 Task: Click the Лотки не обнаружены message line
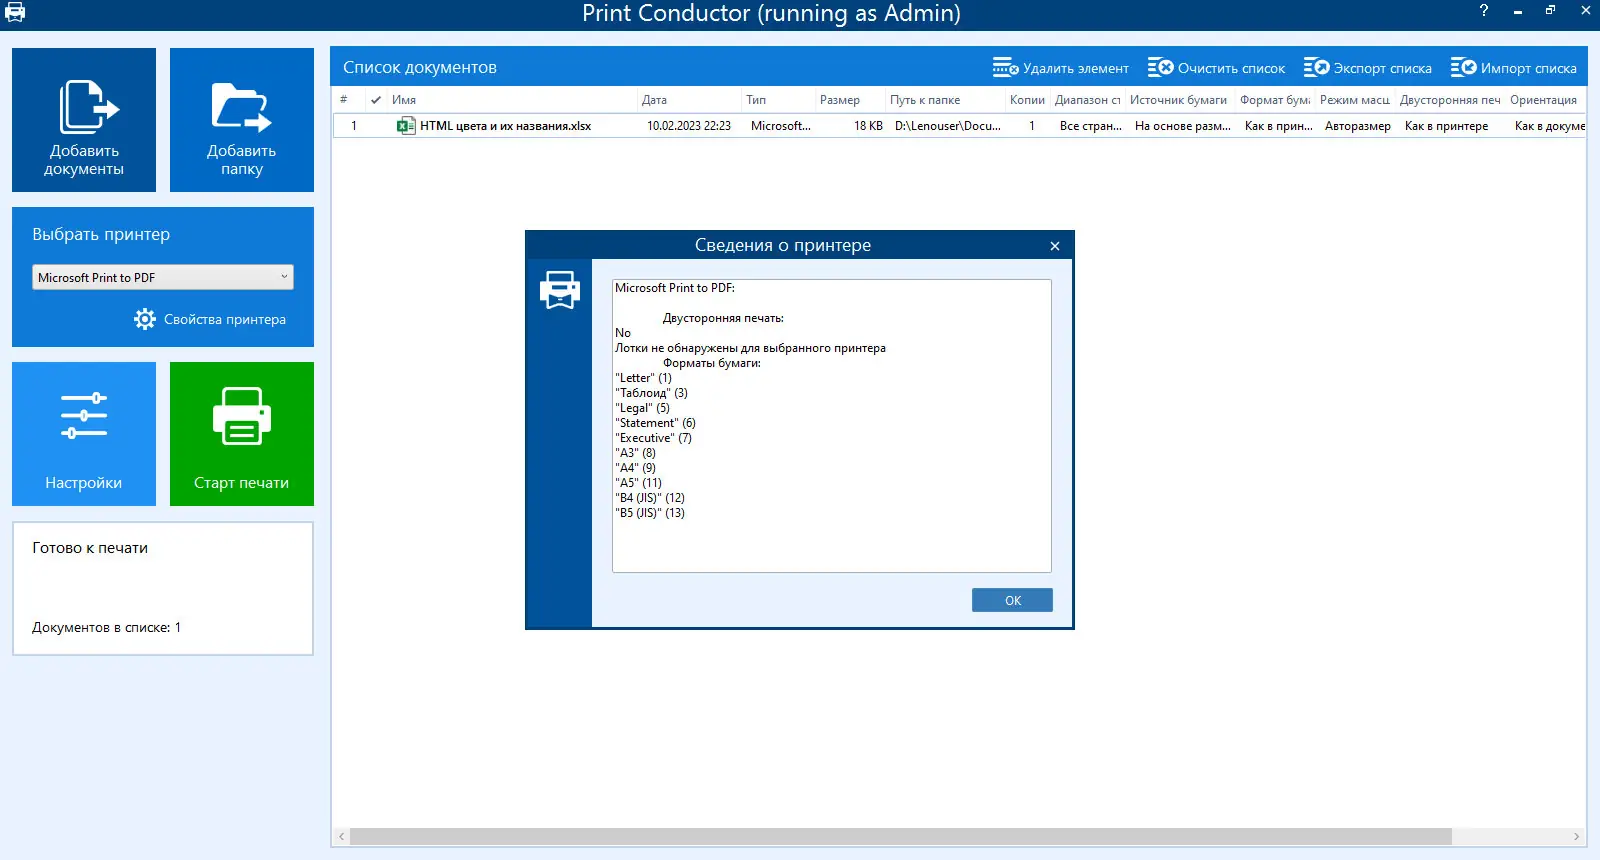coord(750,348)
